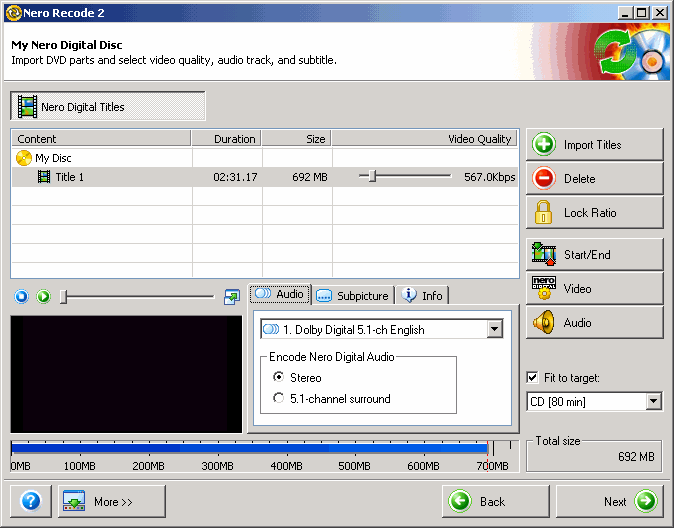
Task: Expand the CD [80 min] target dropdown
Action: pyautogui.click(x=653, y=401)
